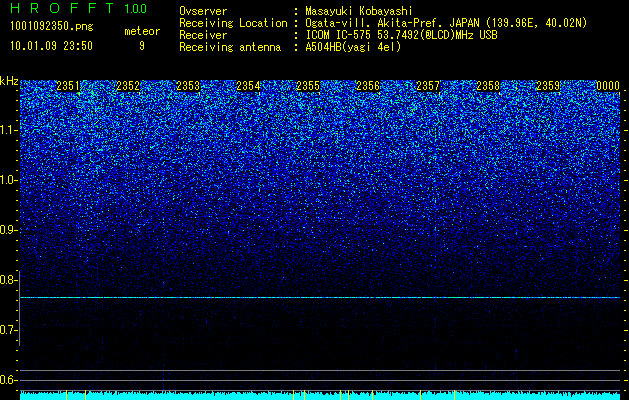Click the 0.9 kHz axis label
Image resolution: width=629 pixels, height=400 pixels.
coord(7,230)
